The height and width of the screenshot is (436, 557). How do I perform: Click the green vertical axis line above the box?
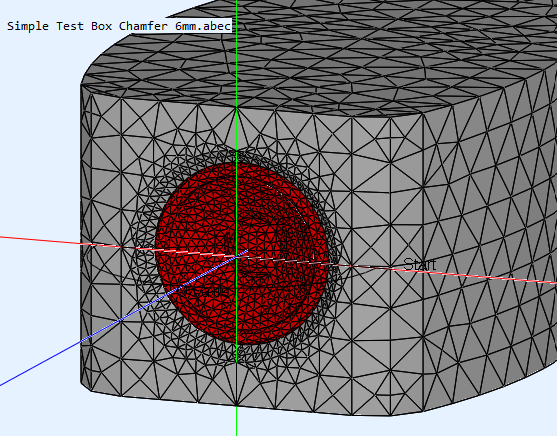tap(237, 53)
